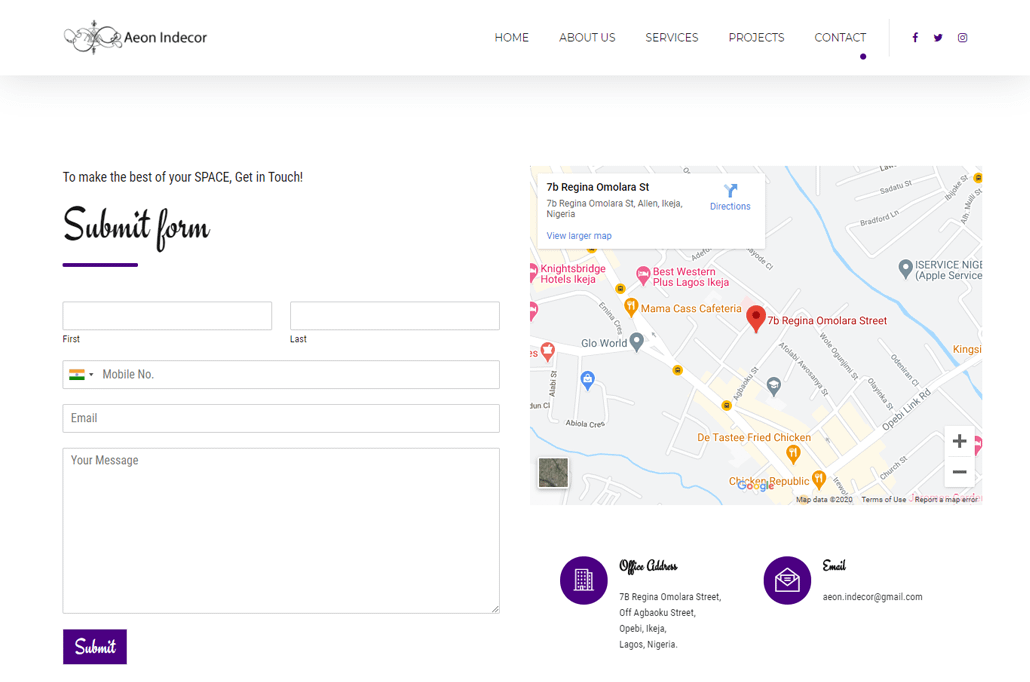Viewport: 1030px width, 682px height.
Task: Zoom out the map with minus
Action: [x=959, y=472]
